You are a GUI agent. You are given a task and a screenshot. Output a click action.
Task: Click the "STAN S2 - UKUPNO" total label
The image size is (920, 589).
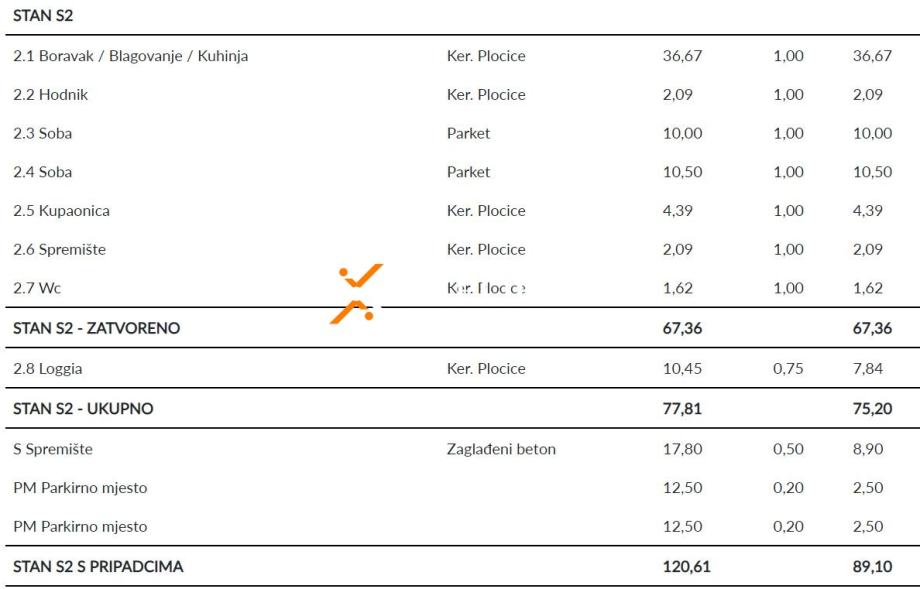[x=83, y=409]
